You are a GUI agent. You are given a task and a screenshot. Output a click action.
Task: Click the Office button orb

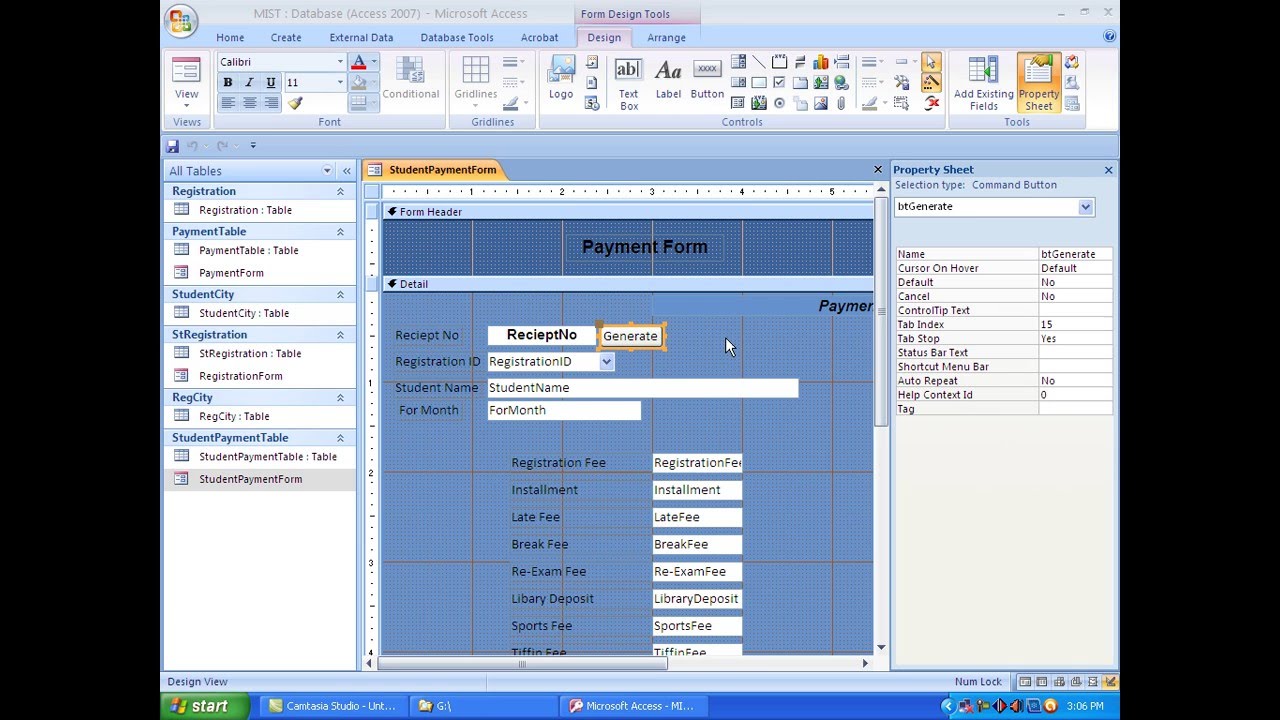click(181, 21)
